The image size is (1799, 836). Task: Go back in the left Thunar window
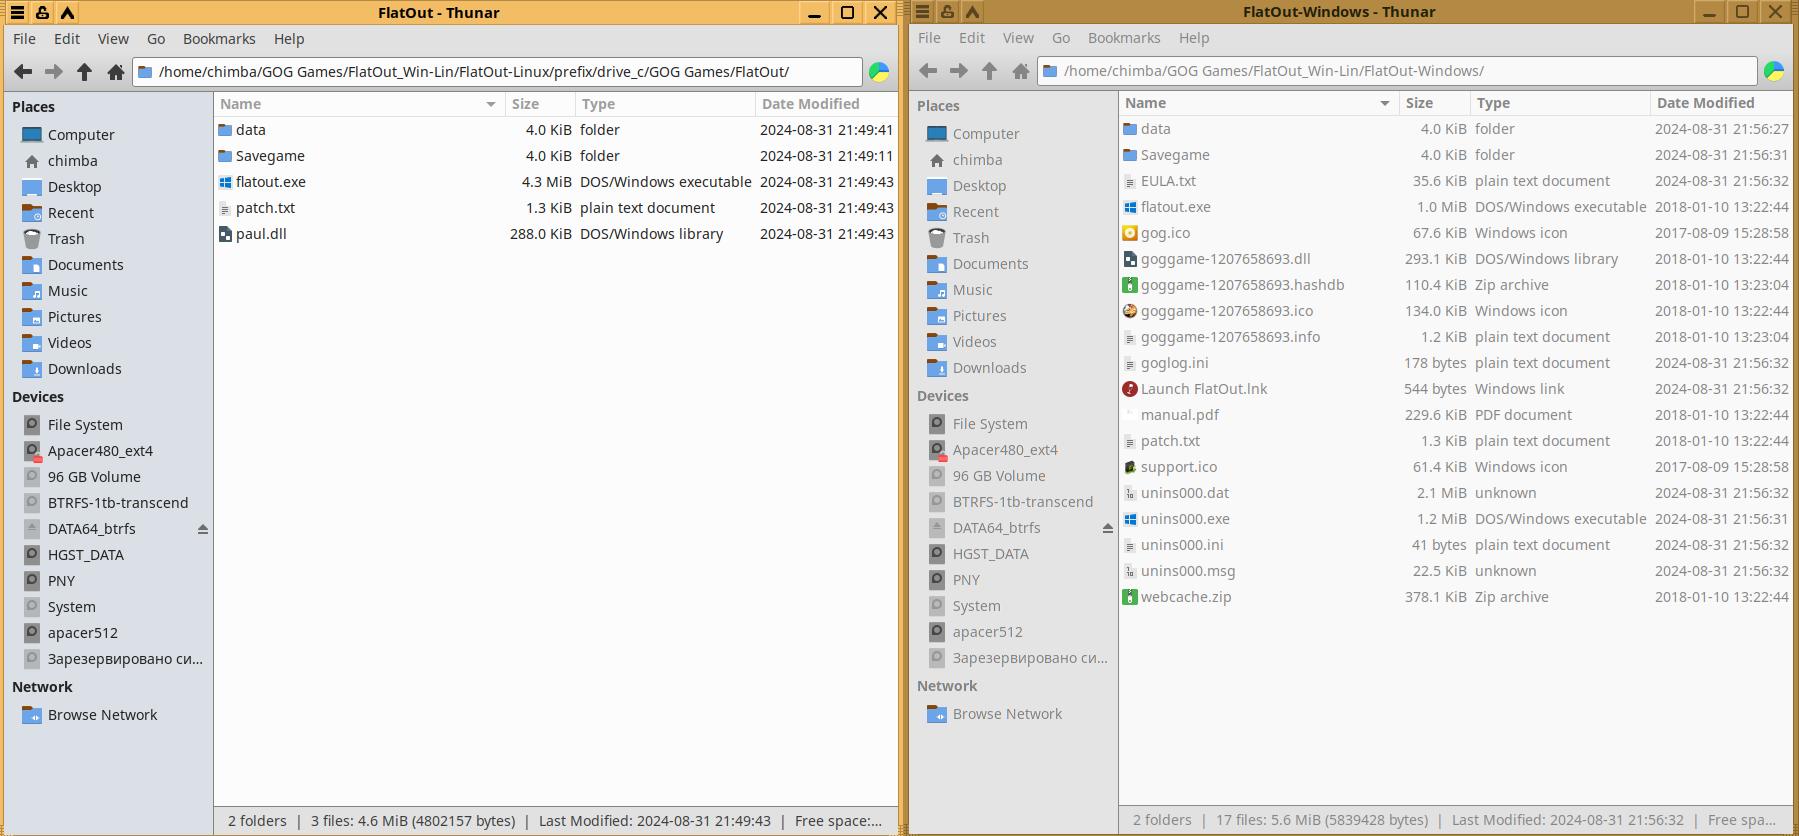tap(23, 72)
